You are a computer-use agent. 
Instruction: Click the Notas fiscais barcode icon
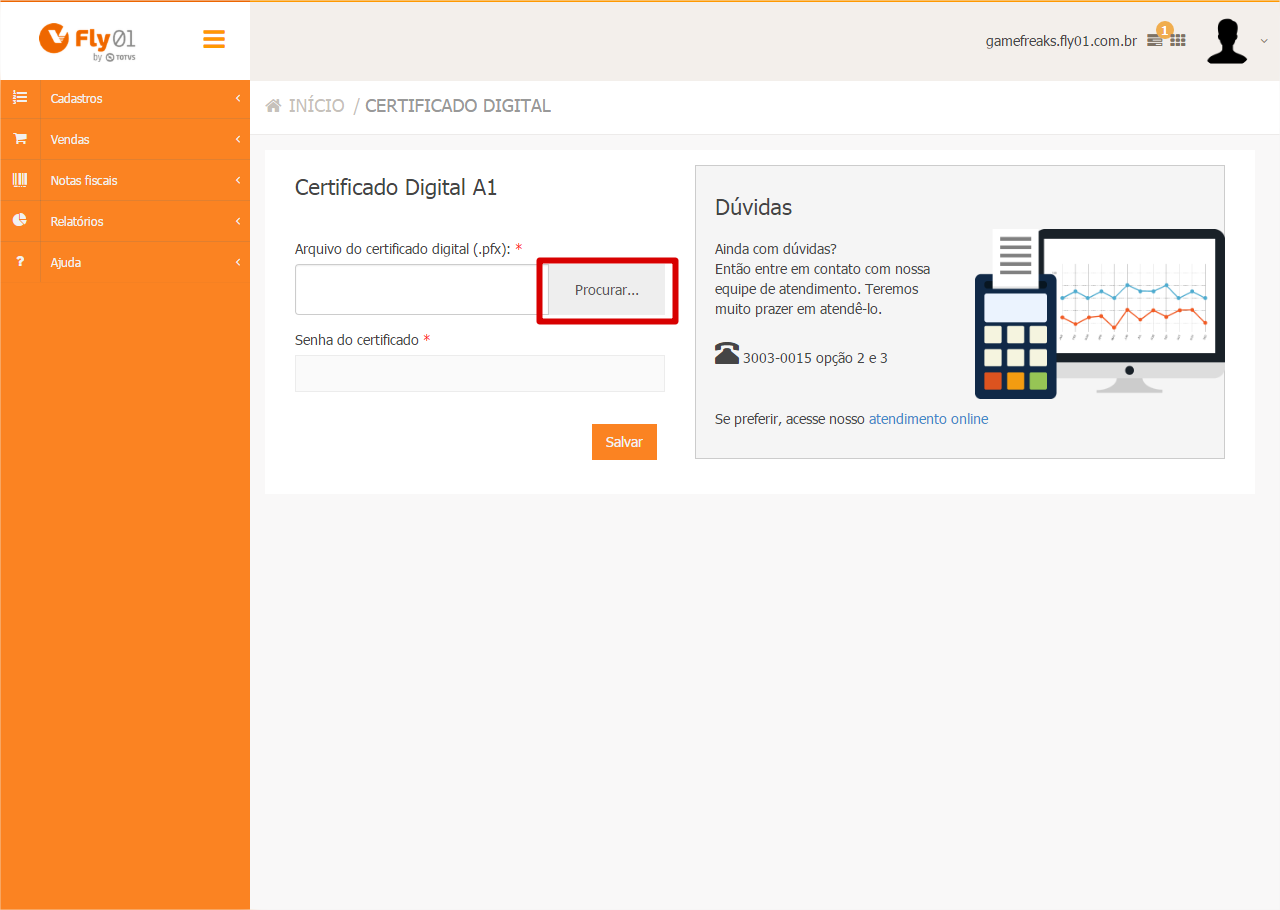pyautogui.click(x=20, y=180)
